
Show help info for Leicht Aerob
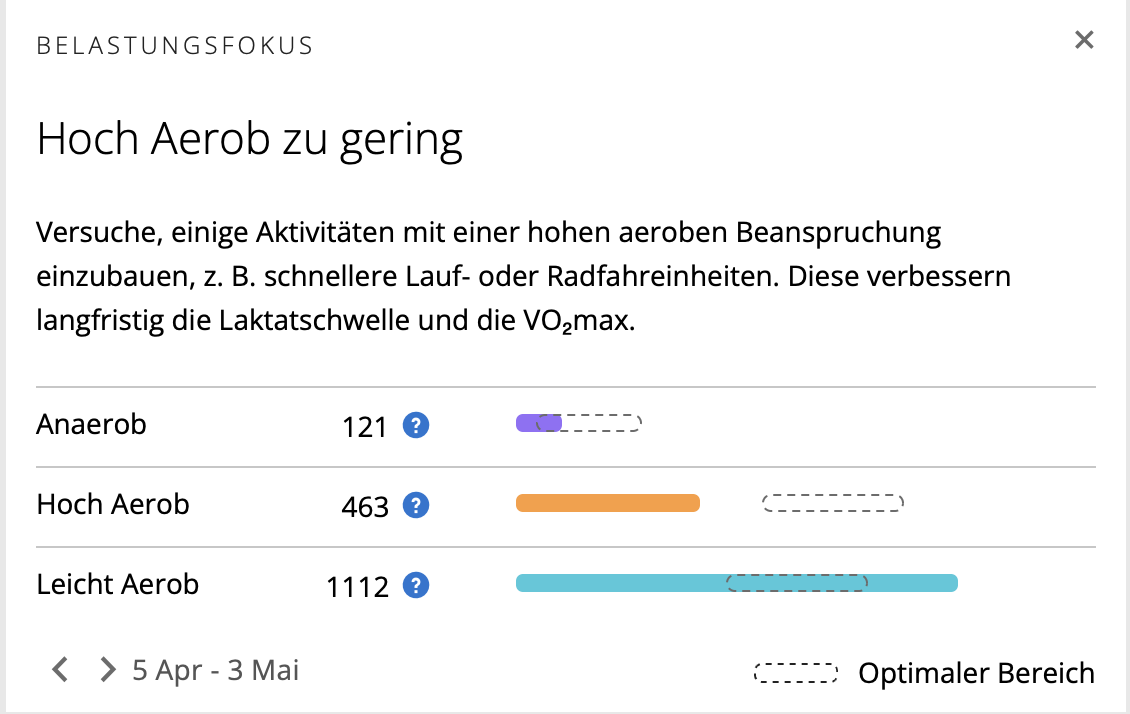pos(416,586)
